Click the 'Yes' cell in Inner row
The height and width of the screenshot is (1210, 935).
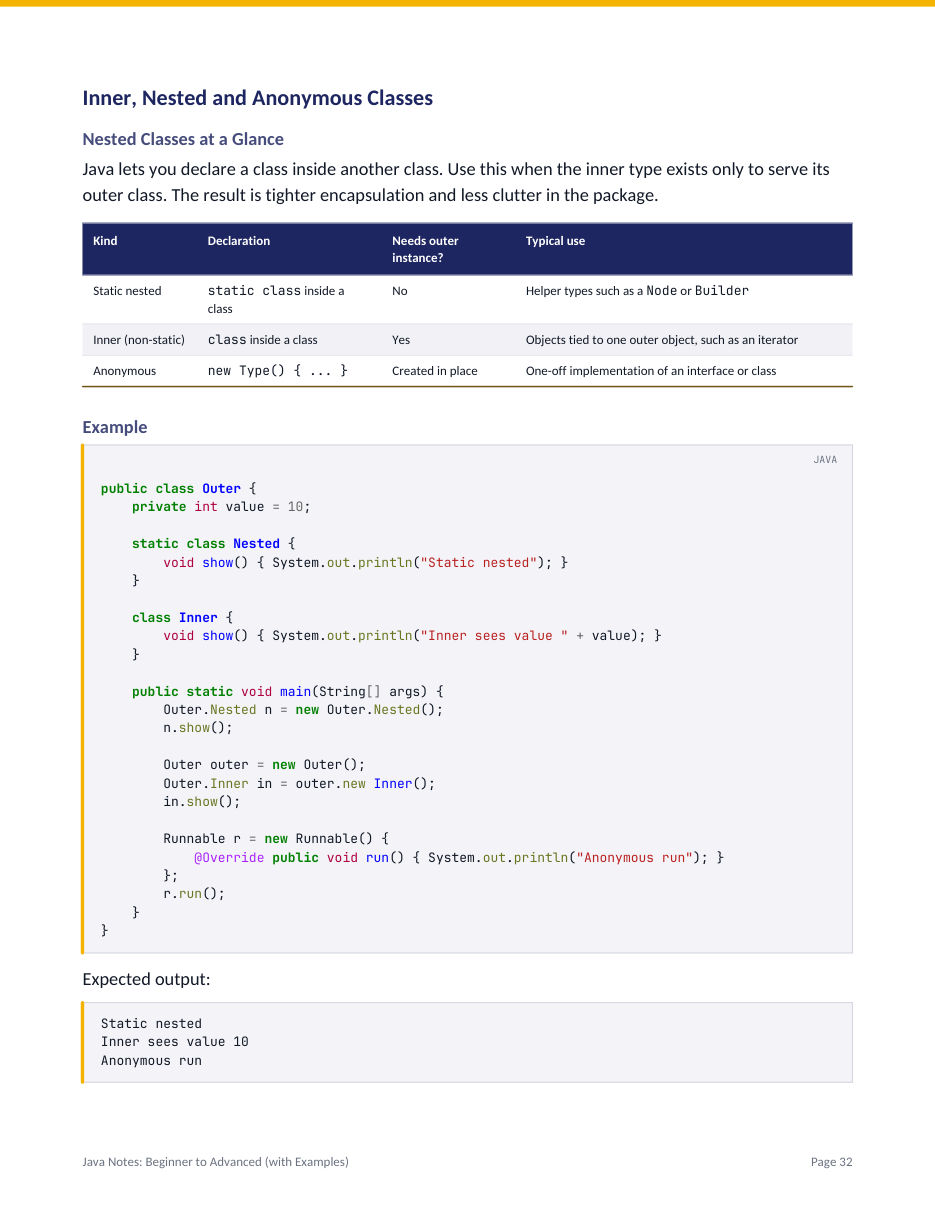401,340
